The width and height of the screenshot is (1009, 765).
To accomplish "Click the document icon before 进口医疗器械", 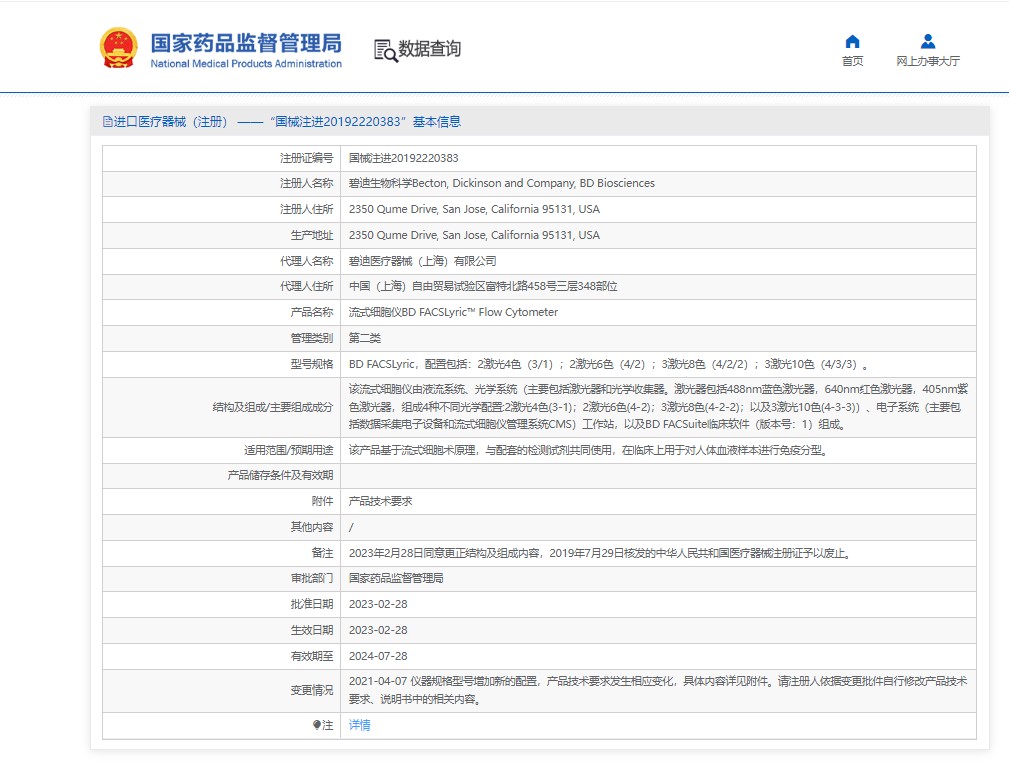I will coord(107,122).
